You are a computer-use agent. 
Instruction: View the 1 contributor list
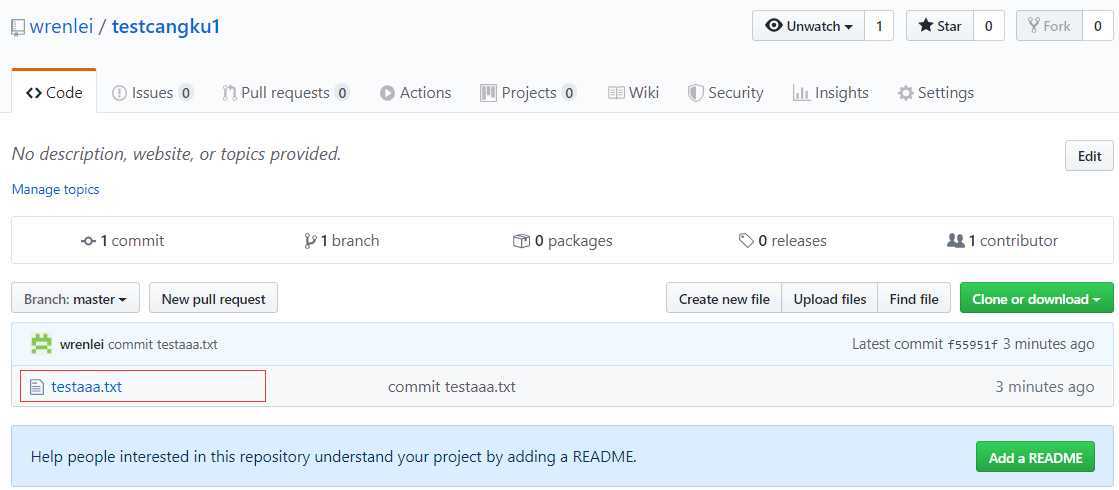coord(1002,241)
